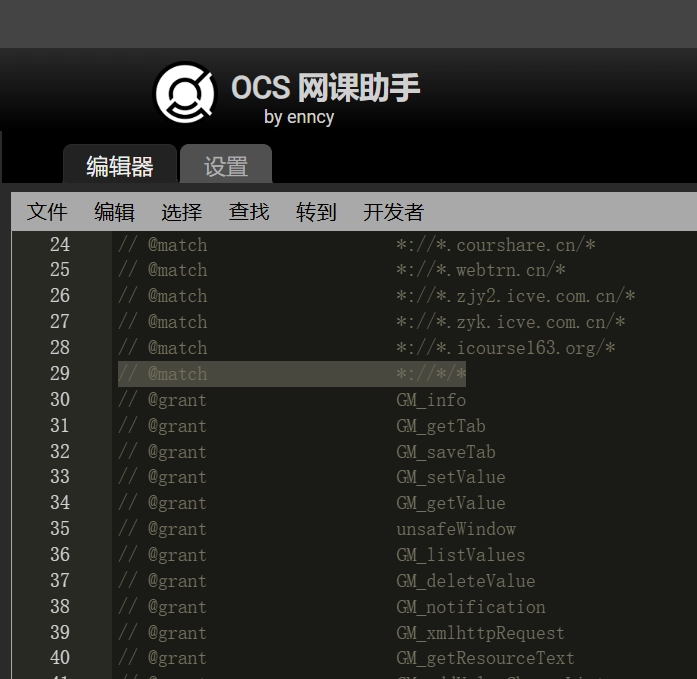Switch to the 编辑器 tab
This screenshot has width=697, height=679.
point(120,166)
